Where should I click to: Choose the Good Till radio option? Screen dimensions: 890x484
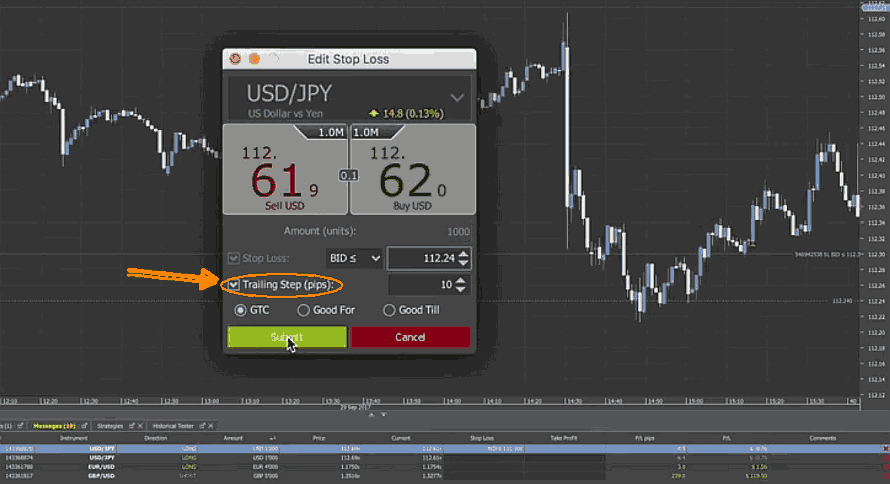(x=387, y=310)
